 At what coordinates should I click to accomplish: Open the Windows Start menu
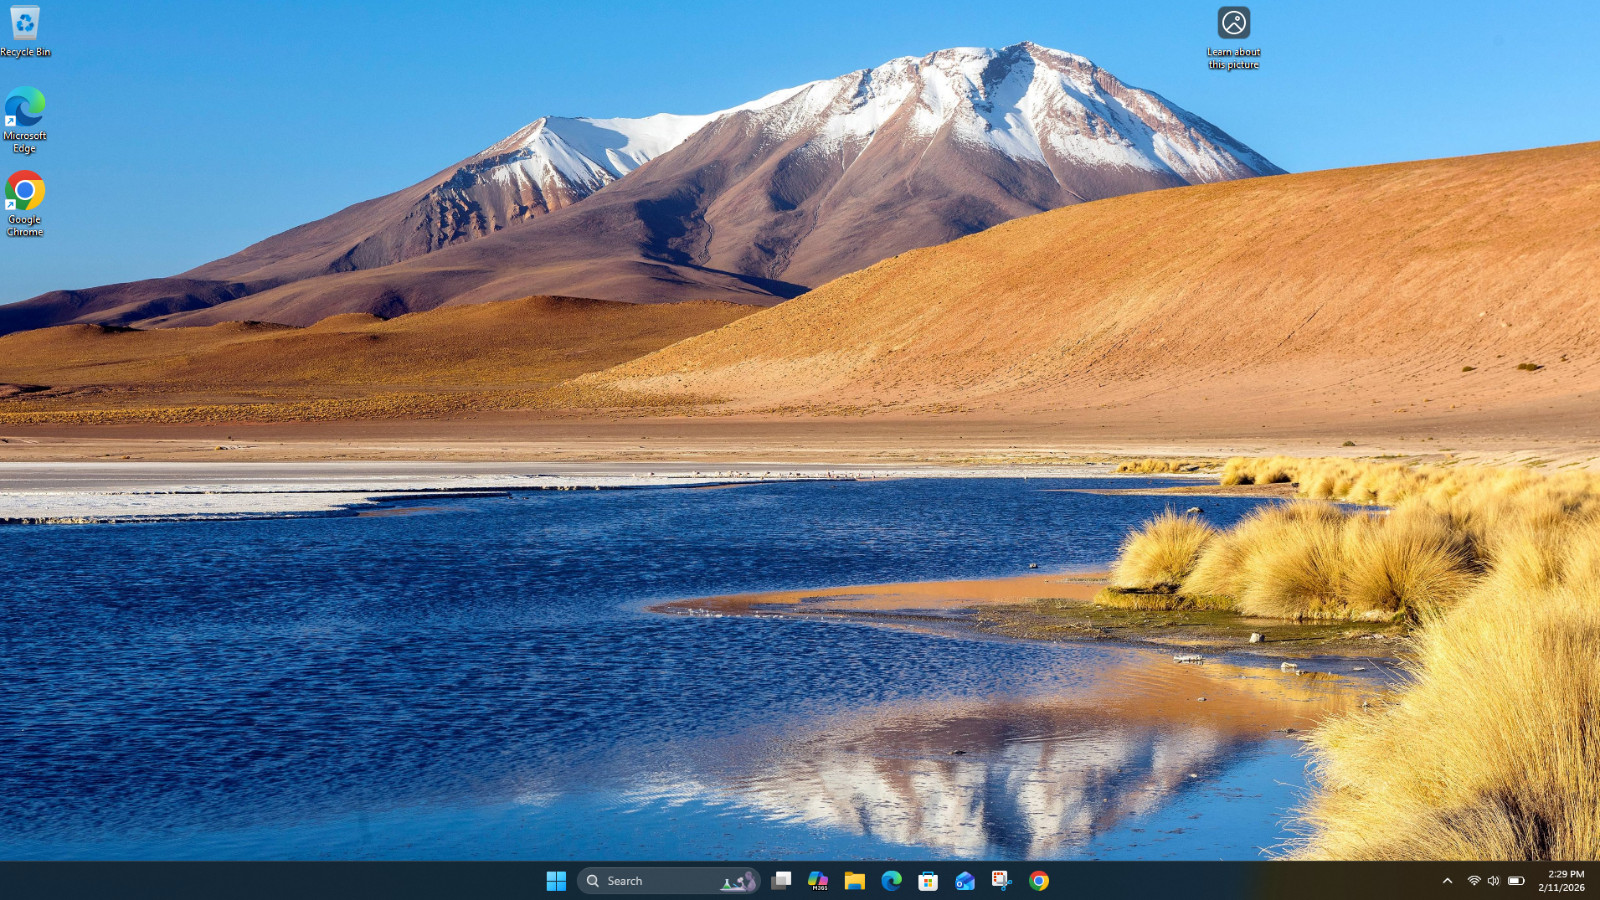556,881
